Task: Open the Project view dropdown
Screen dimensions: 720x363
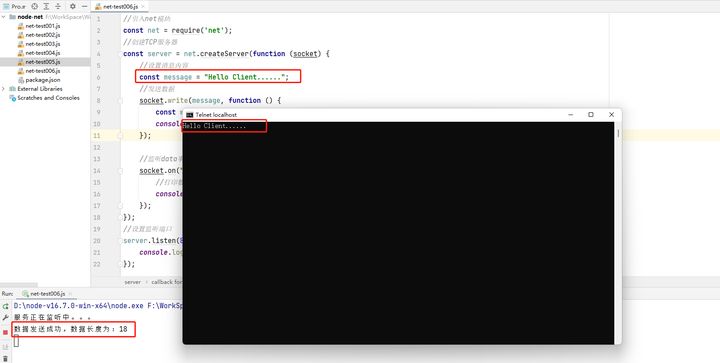Action: (x=15, y=6)
